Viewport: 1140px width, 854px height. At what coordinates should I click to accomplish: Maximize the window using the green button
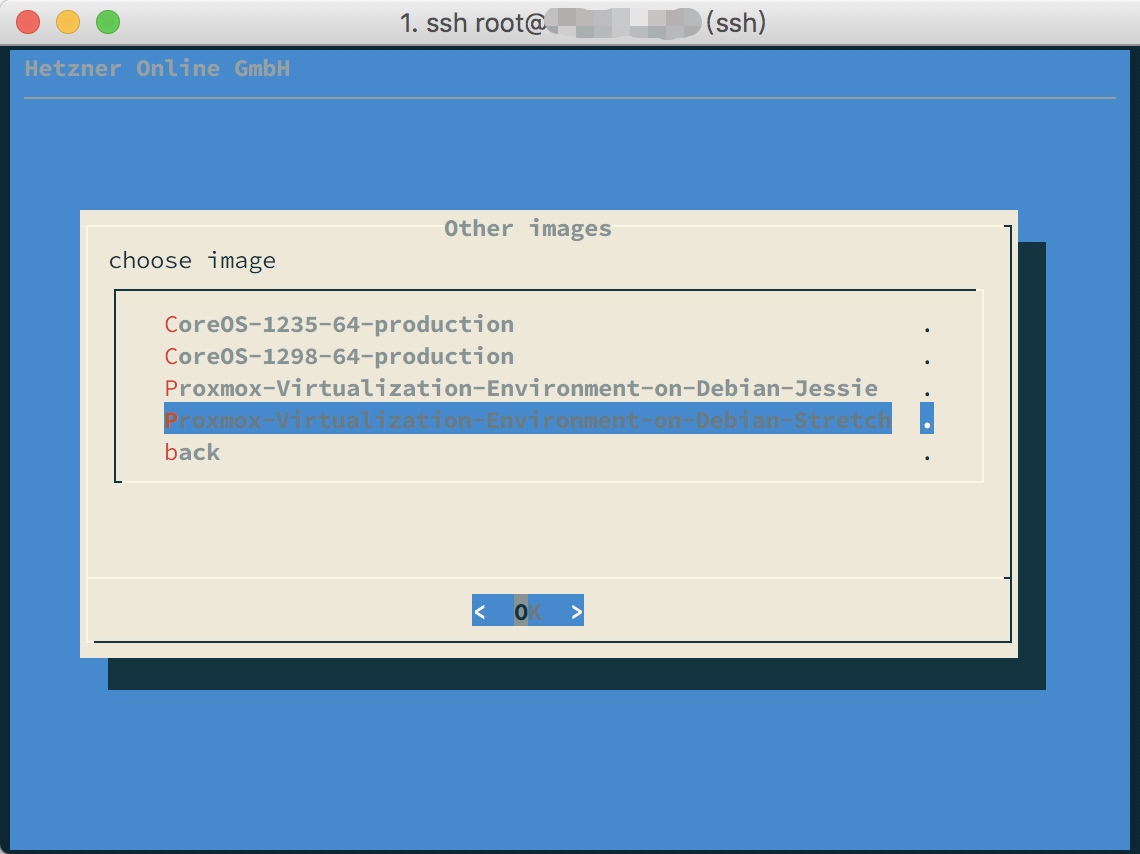click(x=108, y=22)
